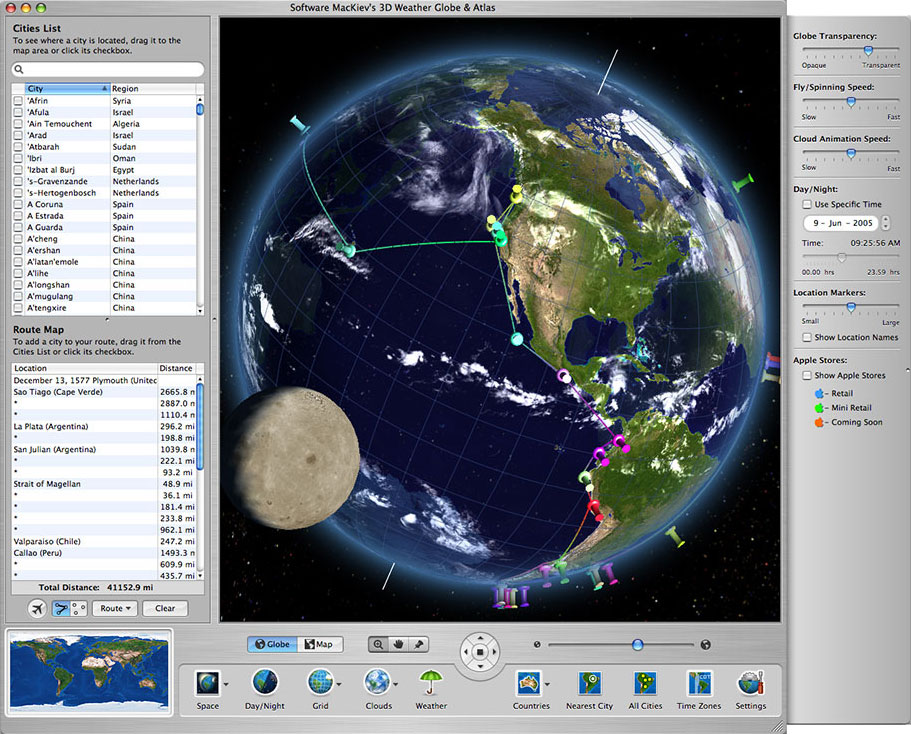The image size is (911, 734).
Task: Click the search magnifier in Cities List
Action: [19, 69]
